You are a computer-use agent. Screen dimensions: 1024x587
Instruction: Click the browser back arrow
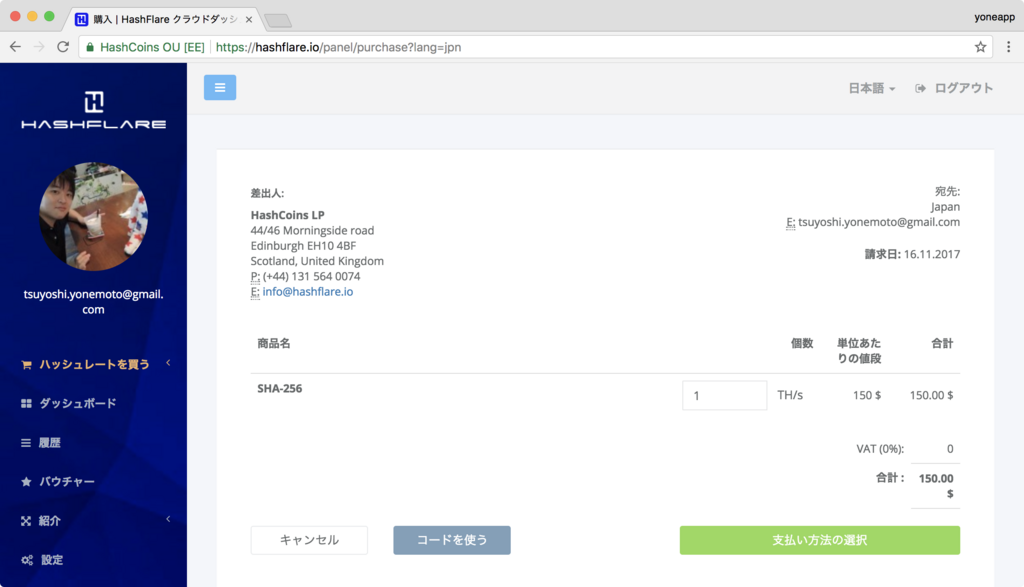[16, 47]
